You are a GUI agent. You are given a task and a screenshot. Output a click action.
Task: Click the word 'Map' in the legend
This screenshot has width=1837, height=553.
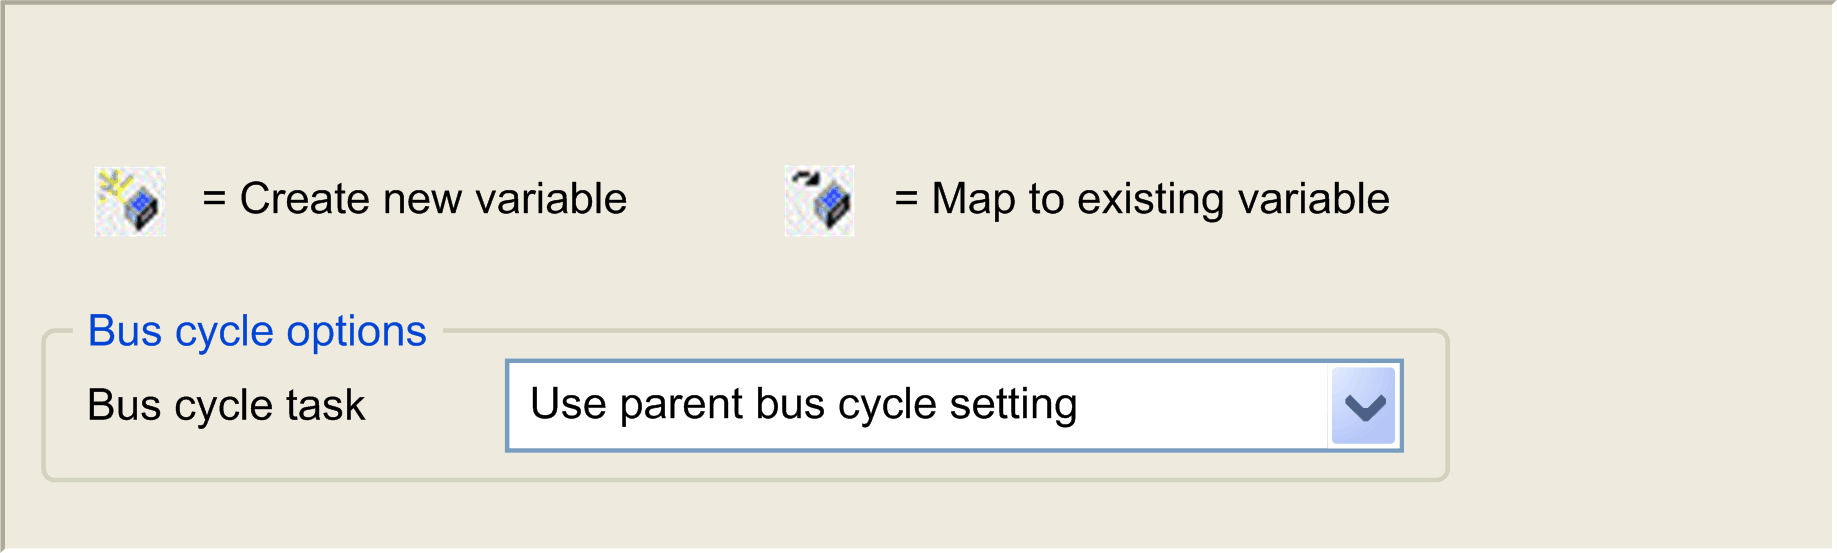coord(973,200)
